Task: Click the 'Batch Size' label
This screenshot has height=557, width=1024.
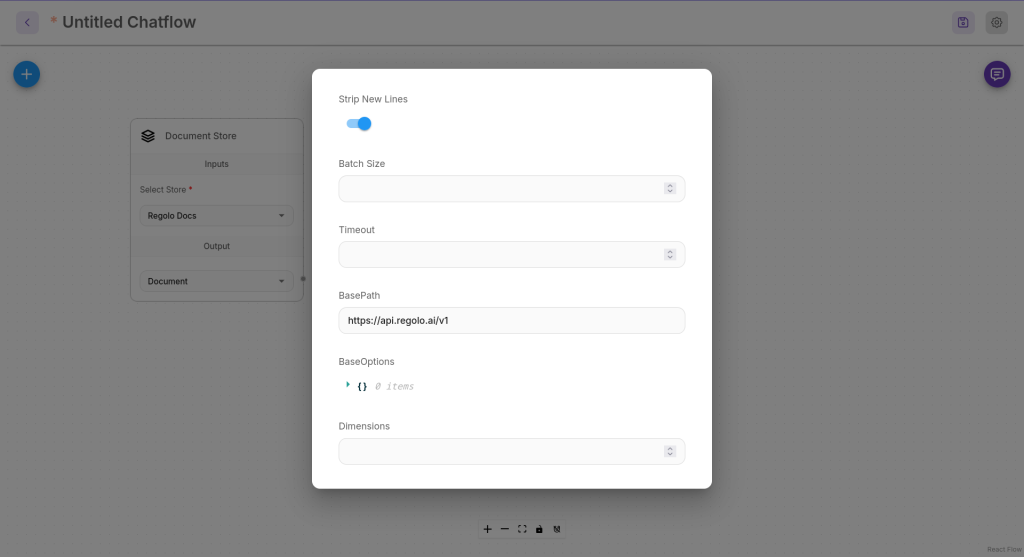Action: [x=362, y=164]
